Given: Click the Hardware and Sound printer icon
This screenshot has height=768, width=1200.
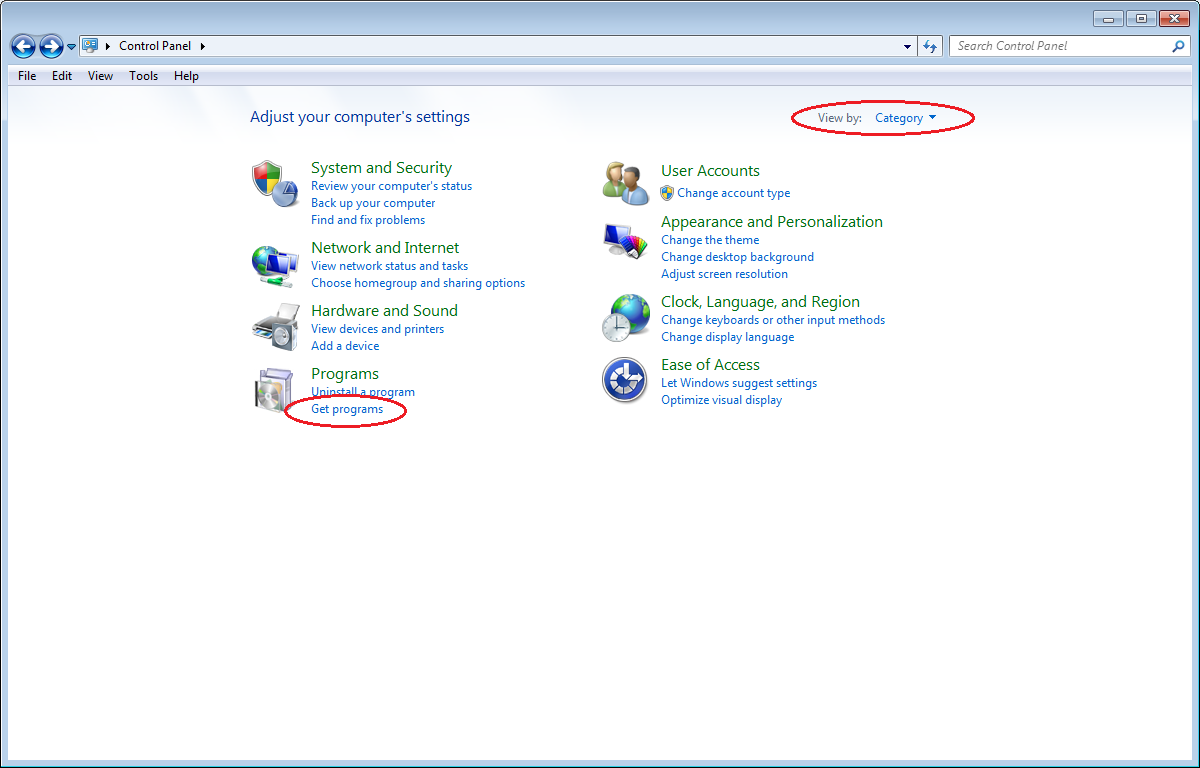Looking at the screenshot, I should pyautogui.click(x=274, y=327).
